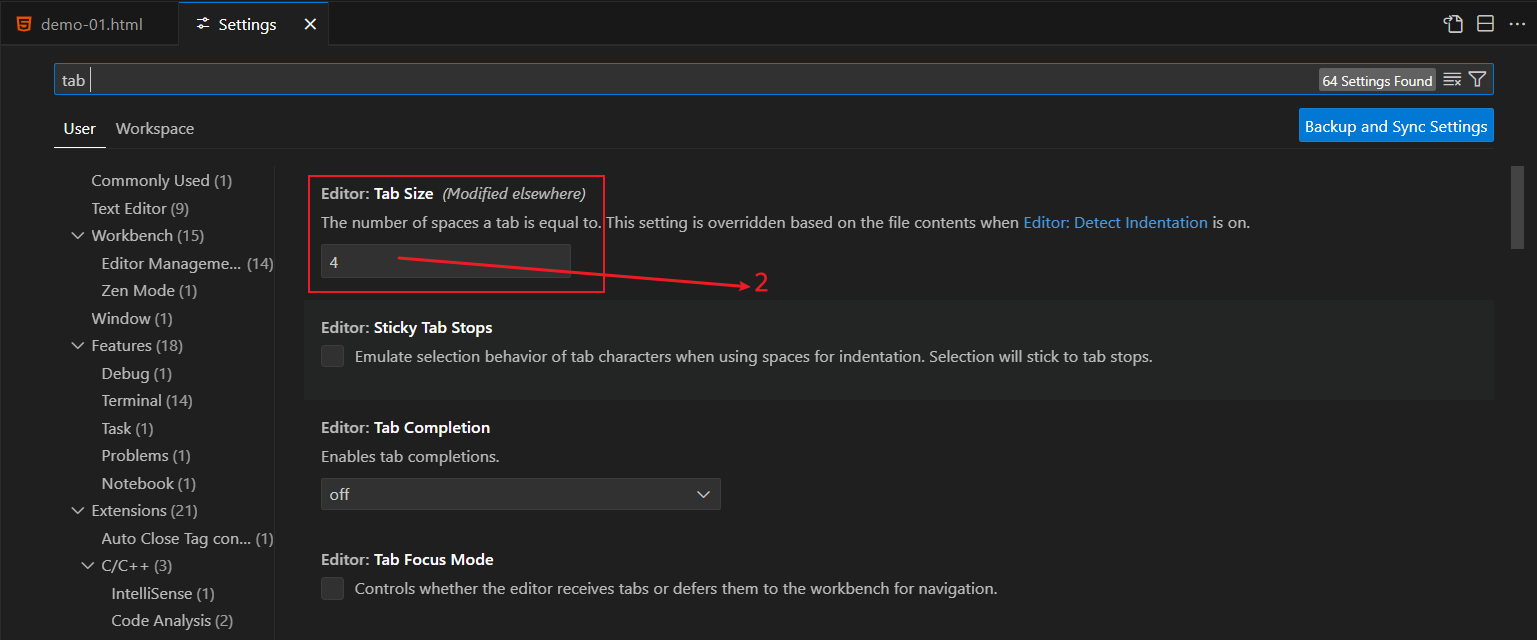Click the Editor: Tab Focus Mode heading

click(x=407, y=560)
